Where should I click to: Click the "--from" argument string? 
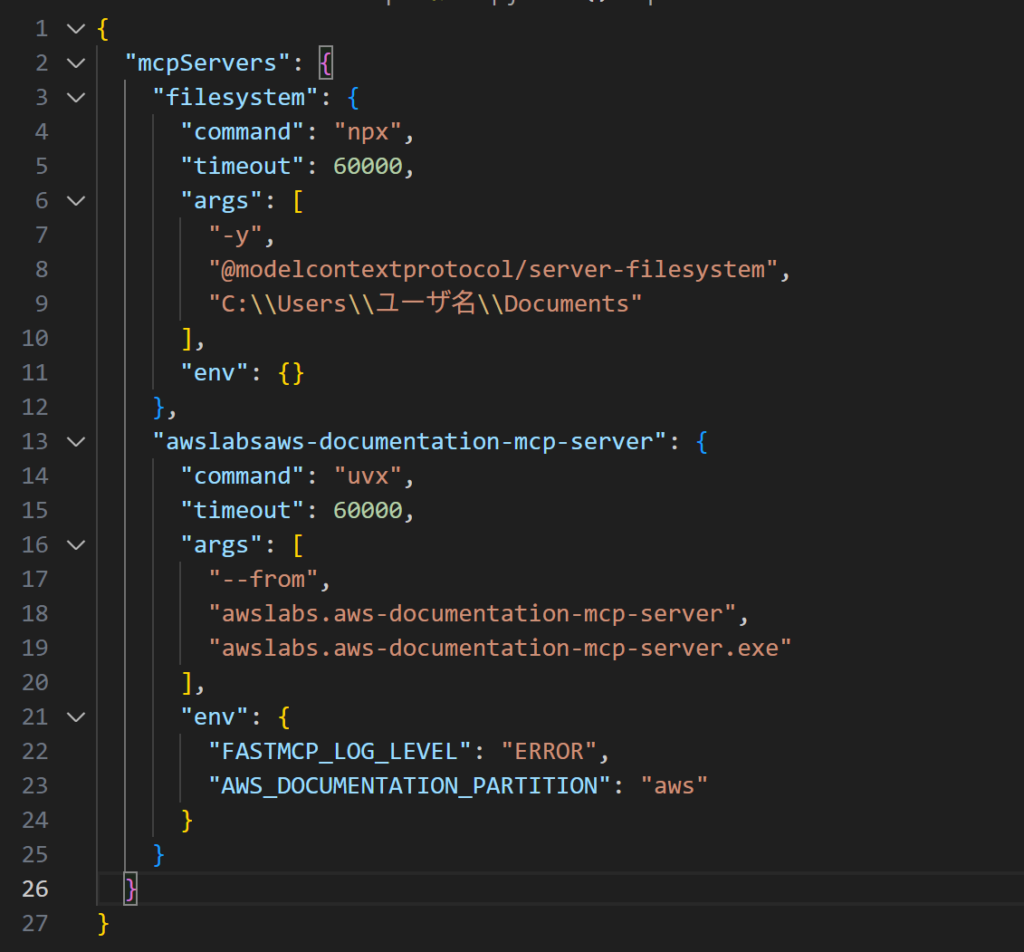[263, 580]
